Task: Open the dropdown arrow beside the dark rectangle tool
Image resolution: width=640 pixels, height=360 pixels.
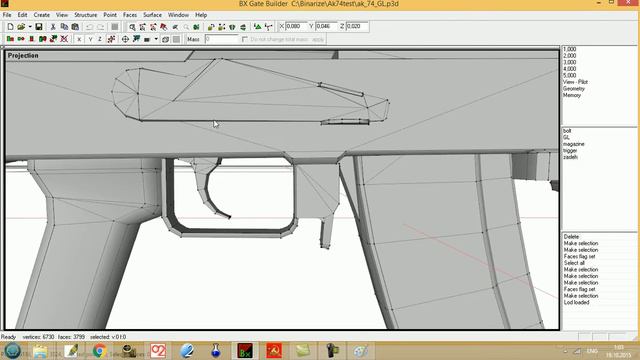Action: coord(156,39)
